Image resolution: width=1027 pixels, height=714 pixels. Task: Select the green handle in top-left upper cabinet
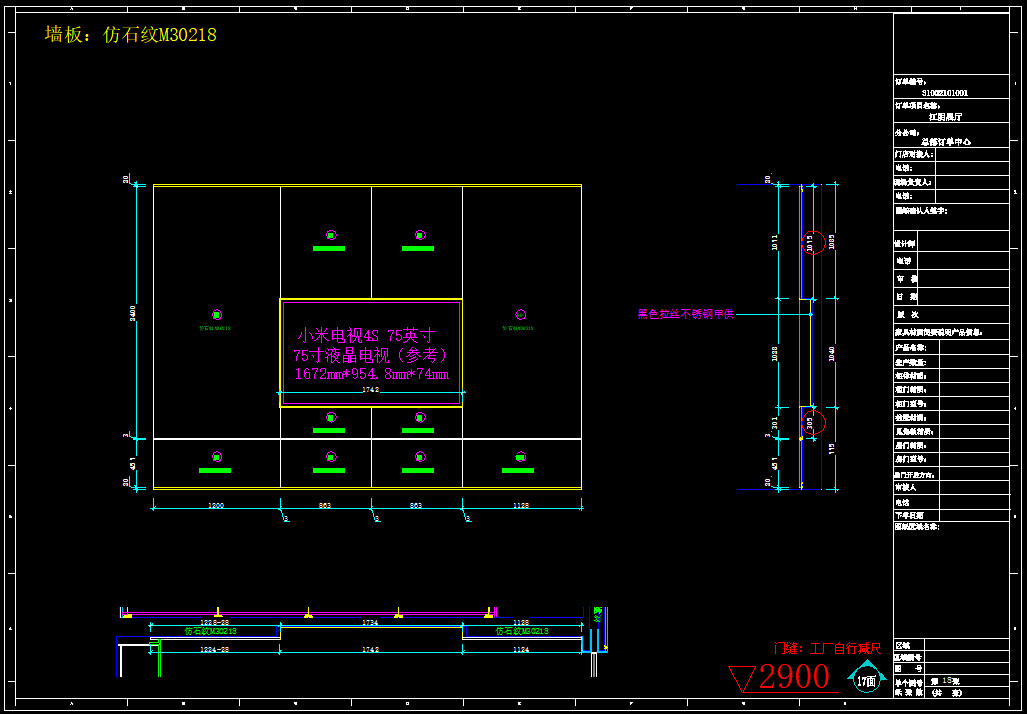328,248
